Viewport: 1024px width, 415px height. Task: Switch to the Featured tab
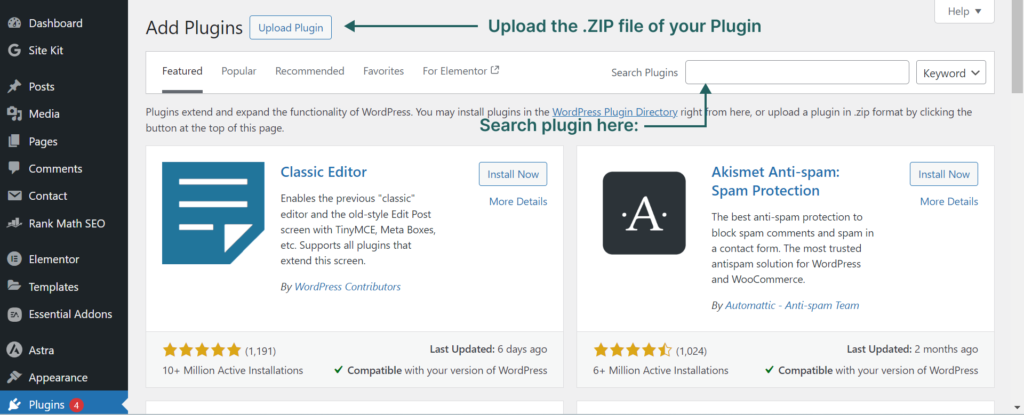182,71
